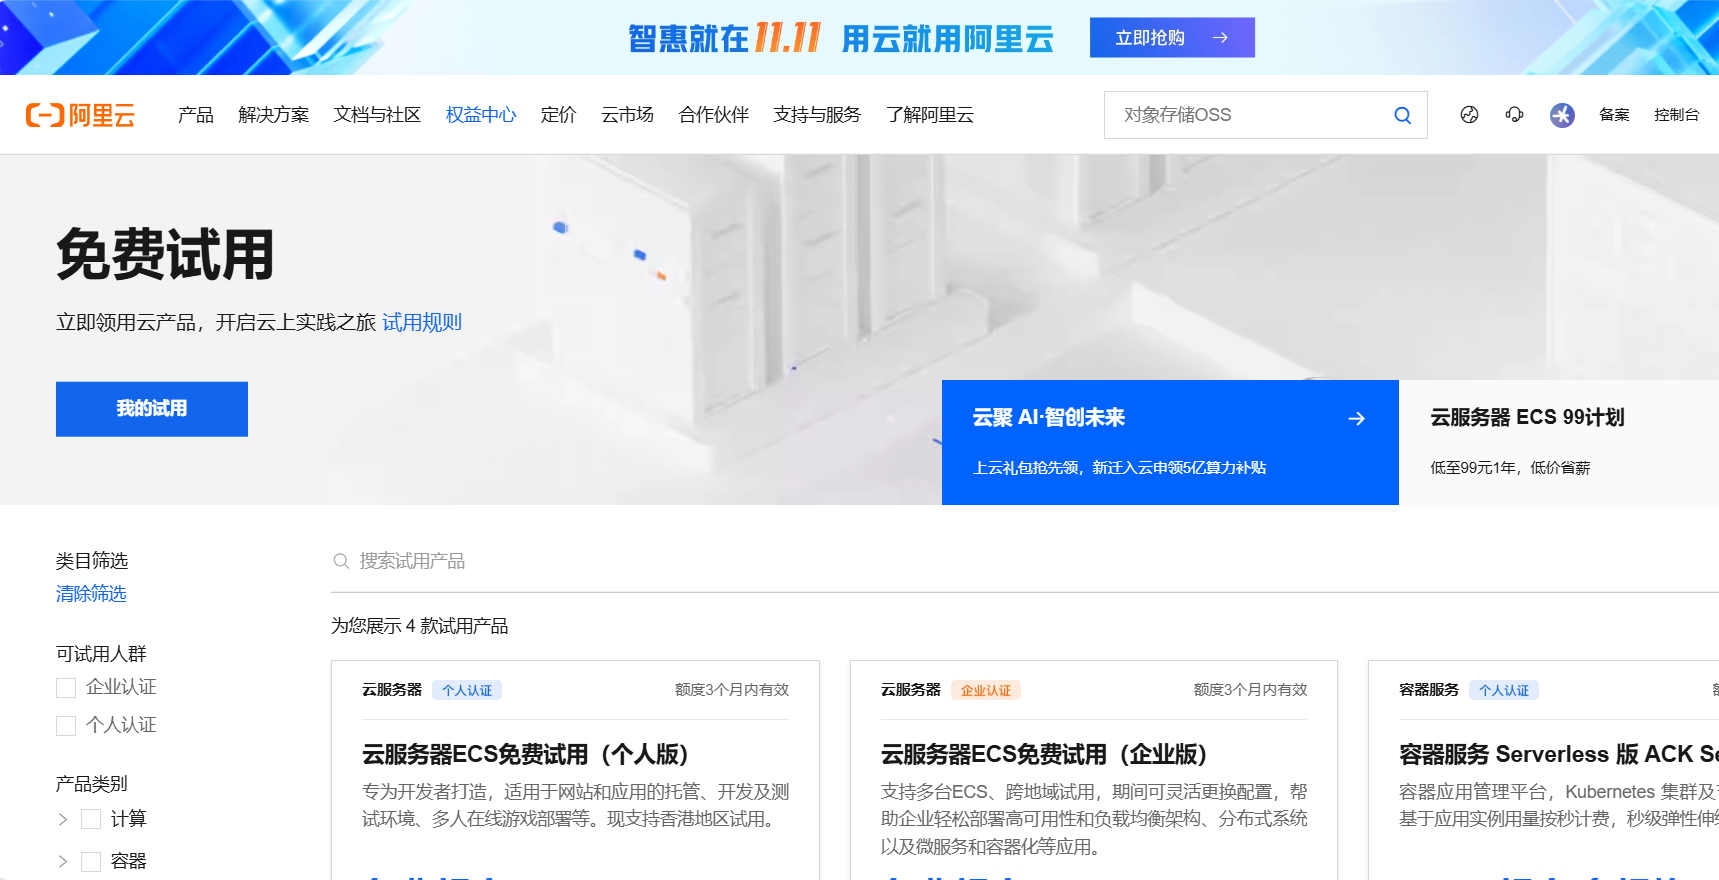Open the customer service headset icon
This screenshot has height=880, width=1719.
point(1514,115)
